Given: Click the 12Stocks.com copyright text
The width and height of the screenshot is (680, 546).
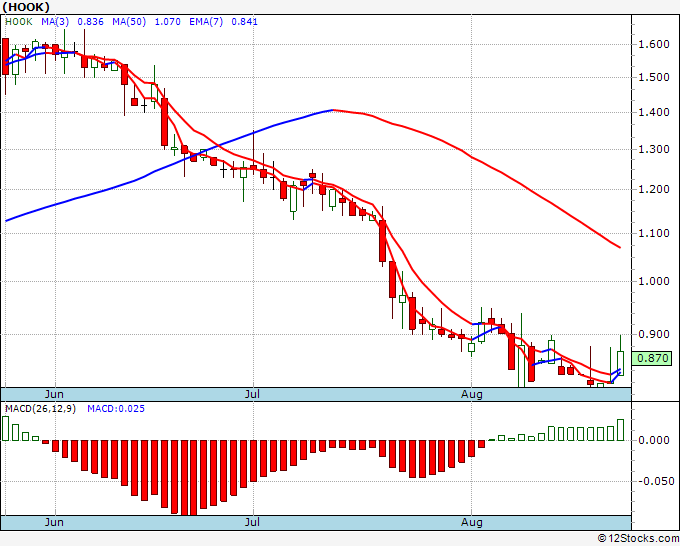Looking at the screenshot, I should tap(638, 539).
